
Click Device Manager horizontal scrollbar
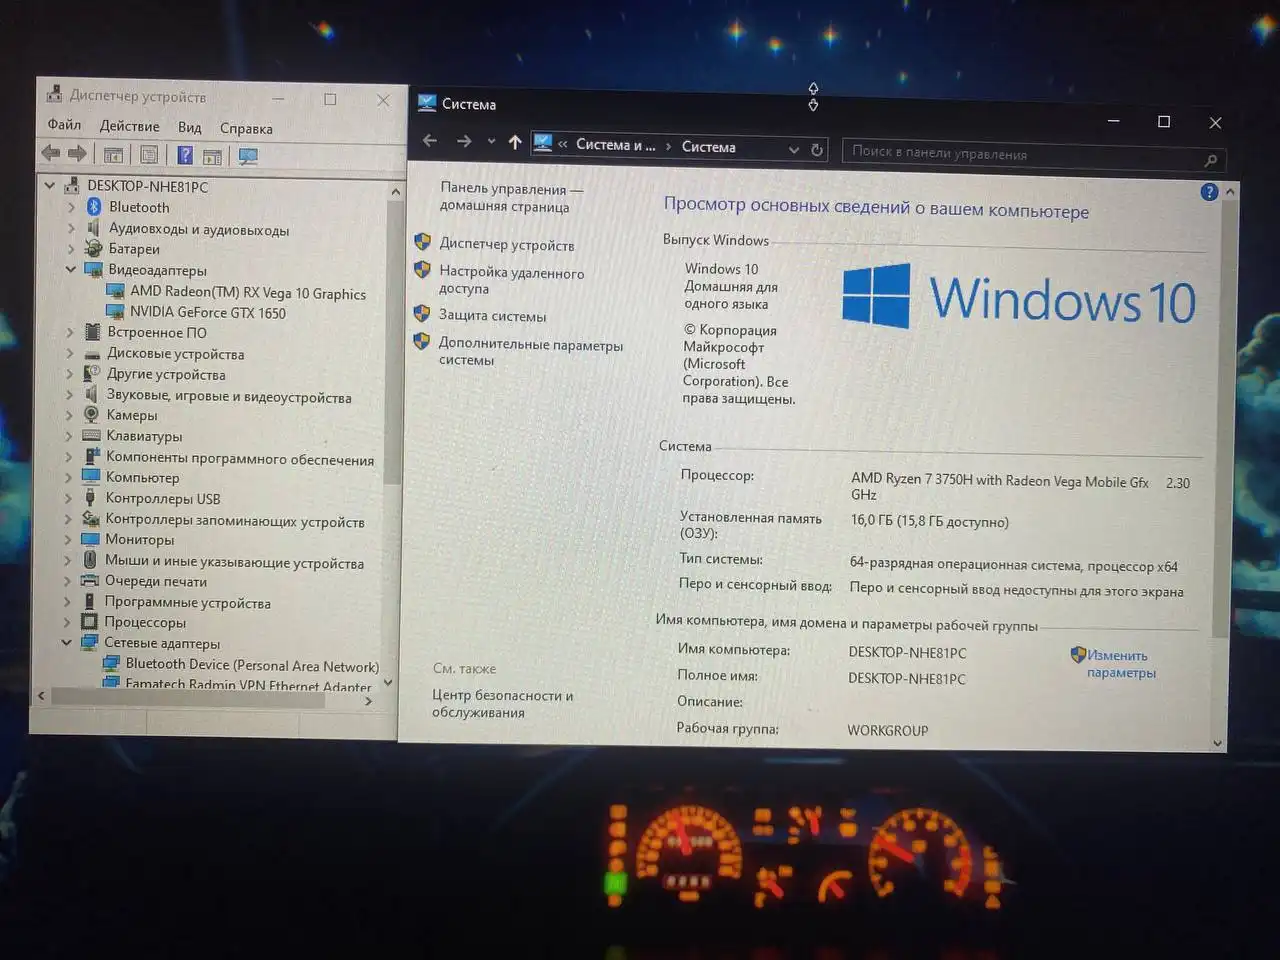pos(190,699)
